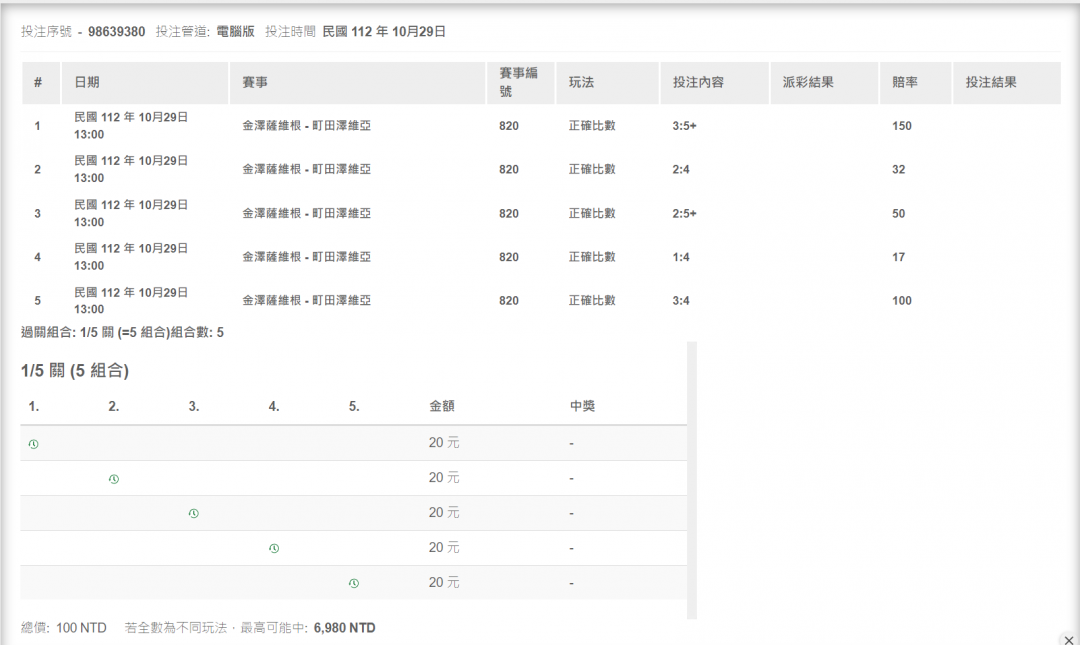
Task: Click bet content 2:4 in row 2
Action: click(x=681, y=170)
